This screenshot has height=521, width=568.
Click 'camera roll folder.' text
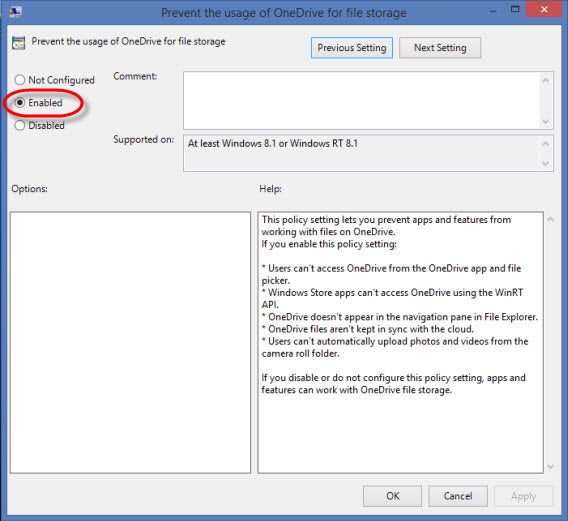coord(300,354)
